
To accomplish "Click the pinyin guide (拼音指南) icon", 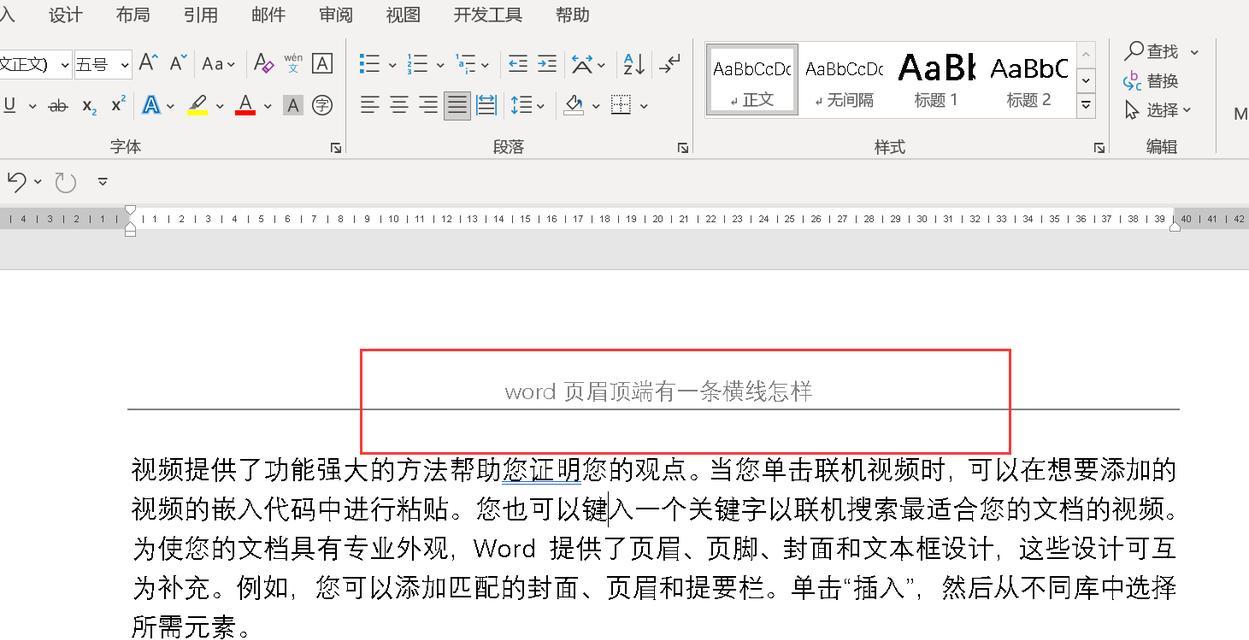I will coord(292,63).
